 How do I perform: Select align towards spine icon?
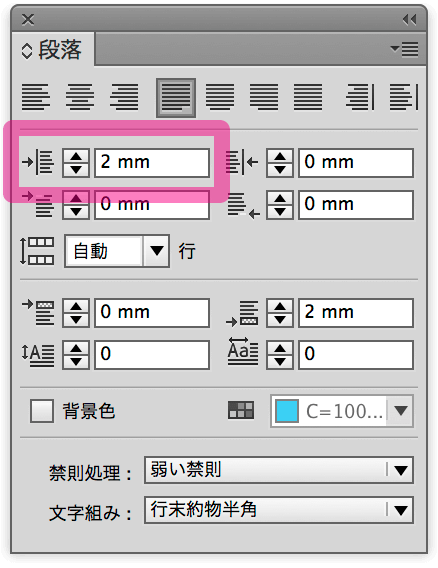[x=360, y=97]
